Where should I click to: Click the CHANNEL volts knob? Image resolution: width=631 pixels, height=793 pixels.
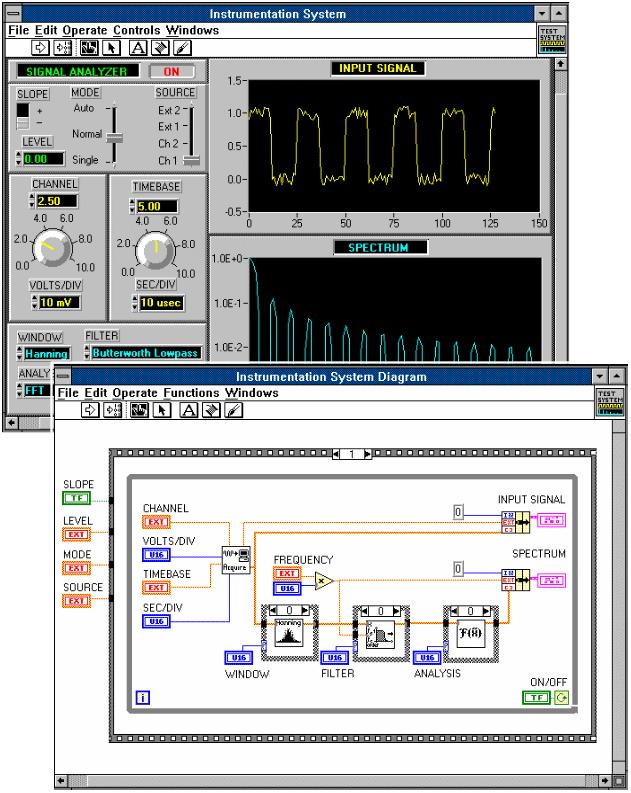tap(52, 248)
